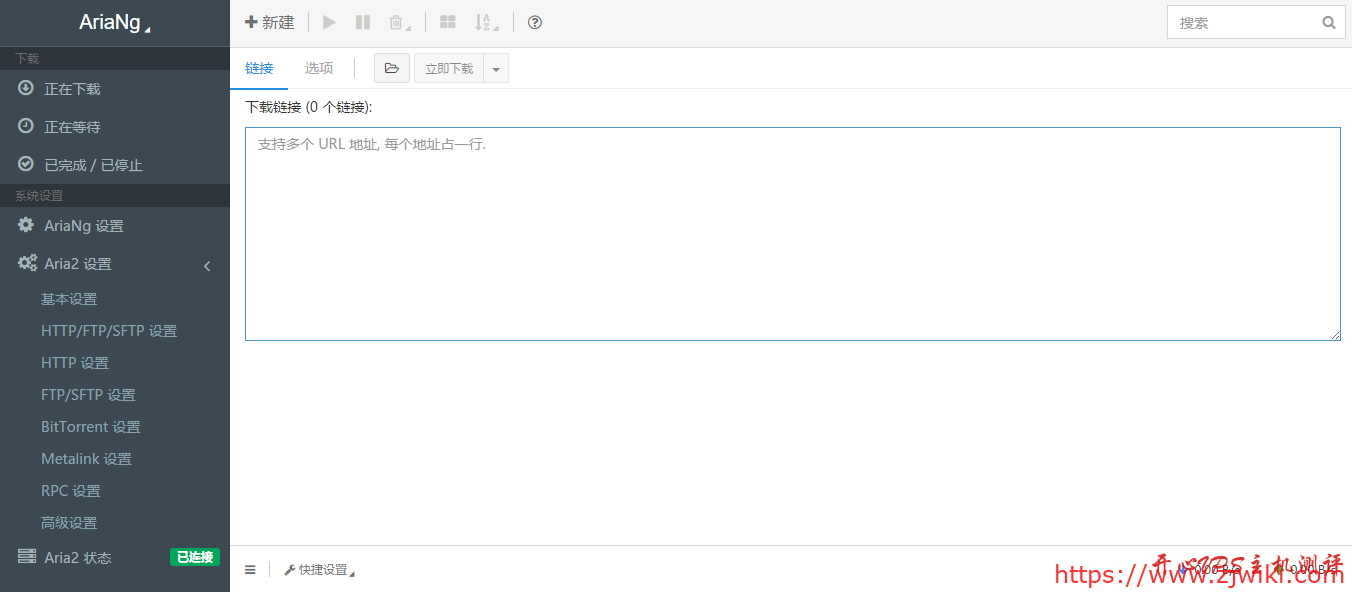The height and width of the screenshot is (592, 1352).
Task: Click the 立即下载 button
Action: 449,68
